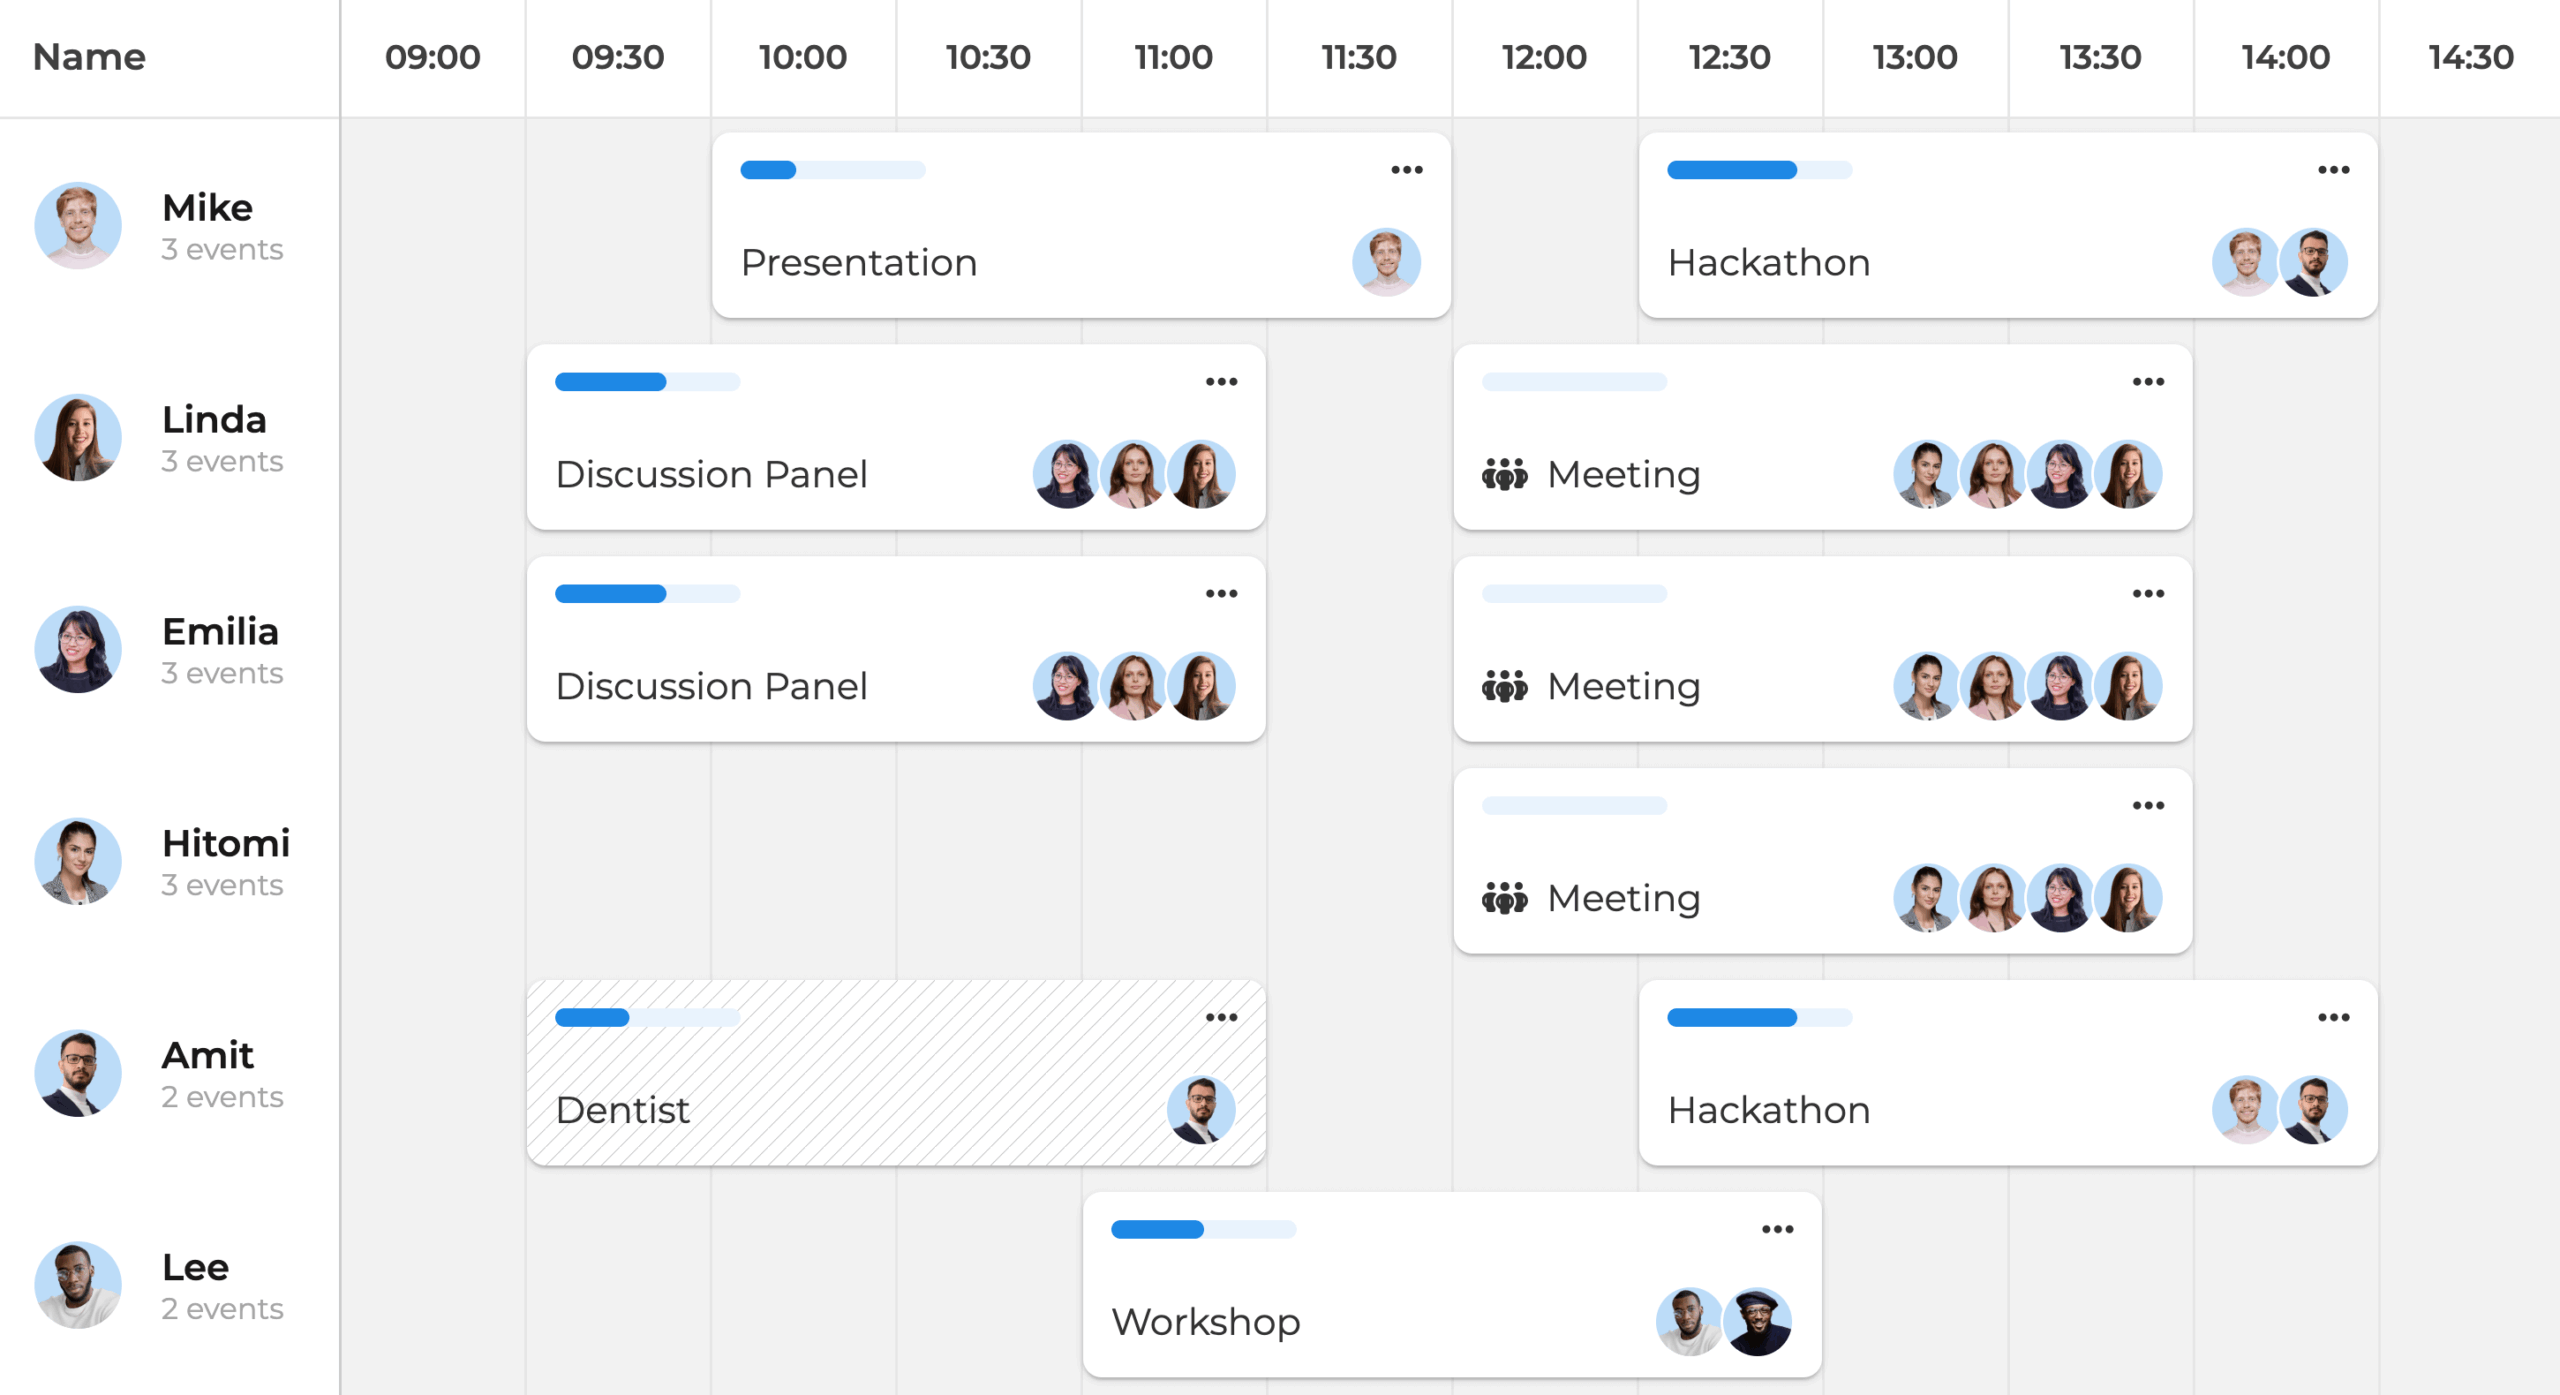Click the progress bar on Workshop card
Viewport: 2560px width, 1395px height.
click(x=1203, y=1229)
